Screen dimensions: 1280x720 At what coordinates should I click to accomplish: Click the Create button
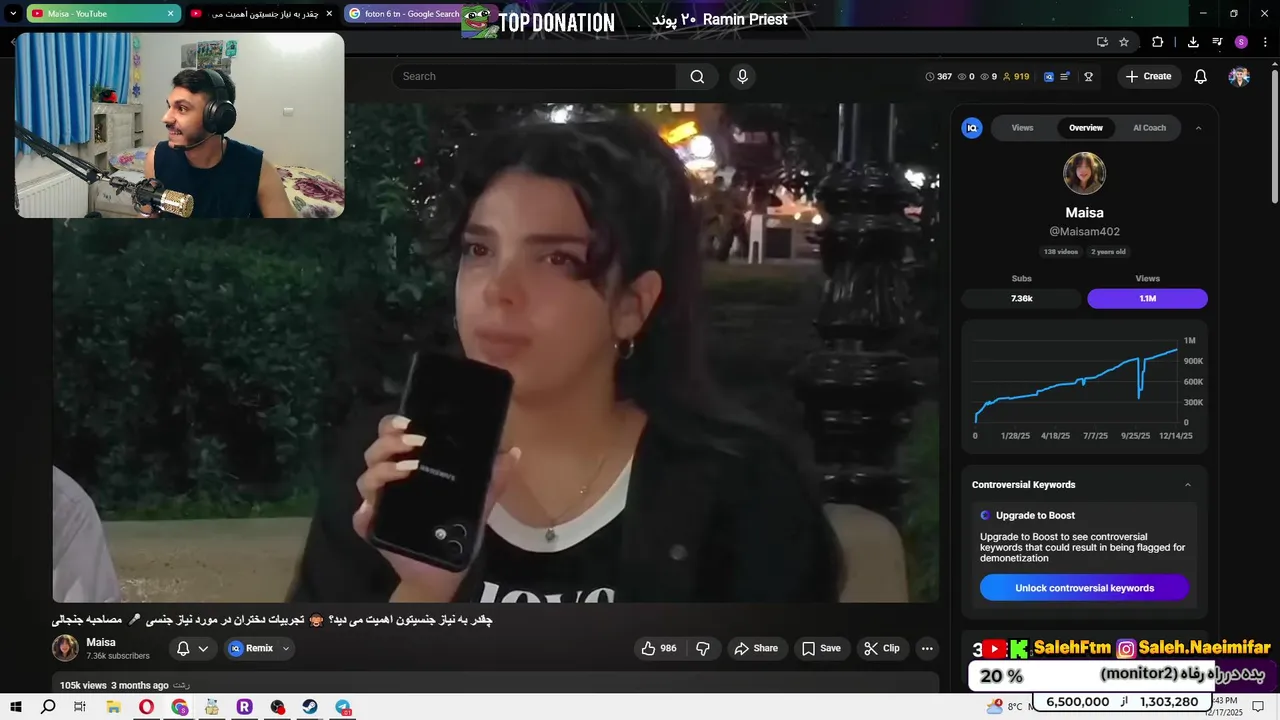pos(1148,76)
